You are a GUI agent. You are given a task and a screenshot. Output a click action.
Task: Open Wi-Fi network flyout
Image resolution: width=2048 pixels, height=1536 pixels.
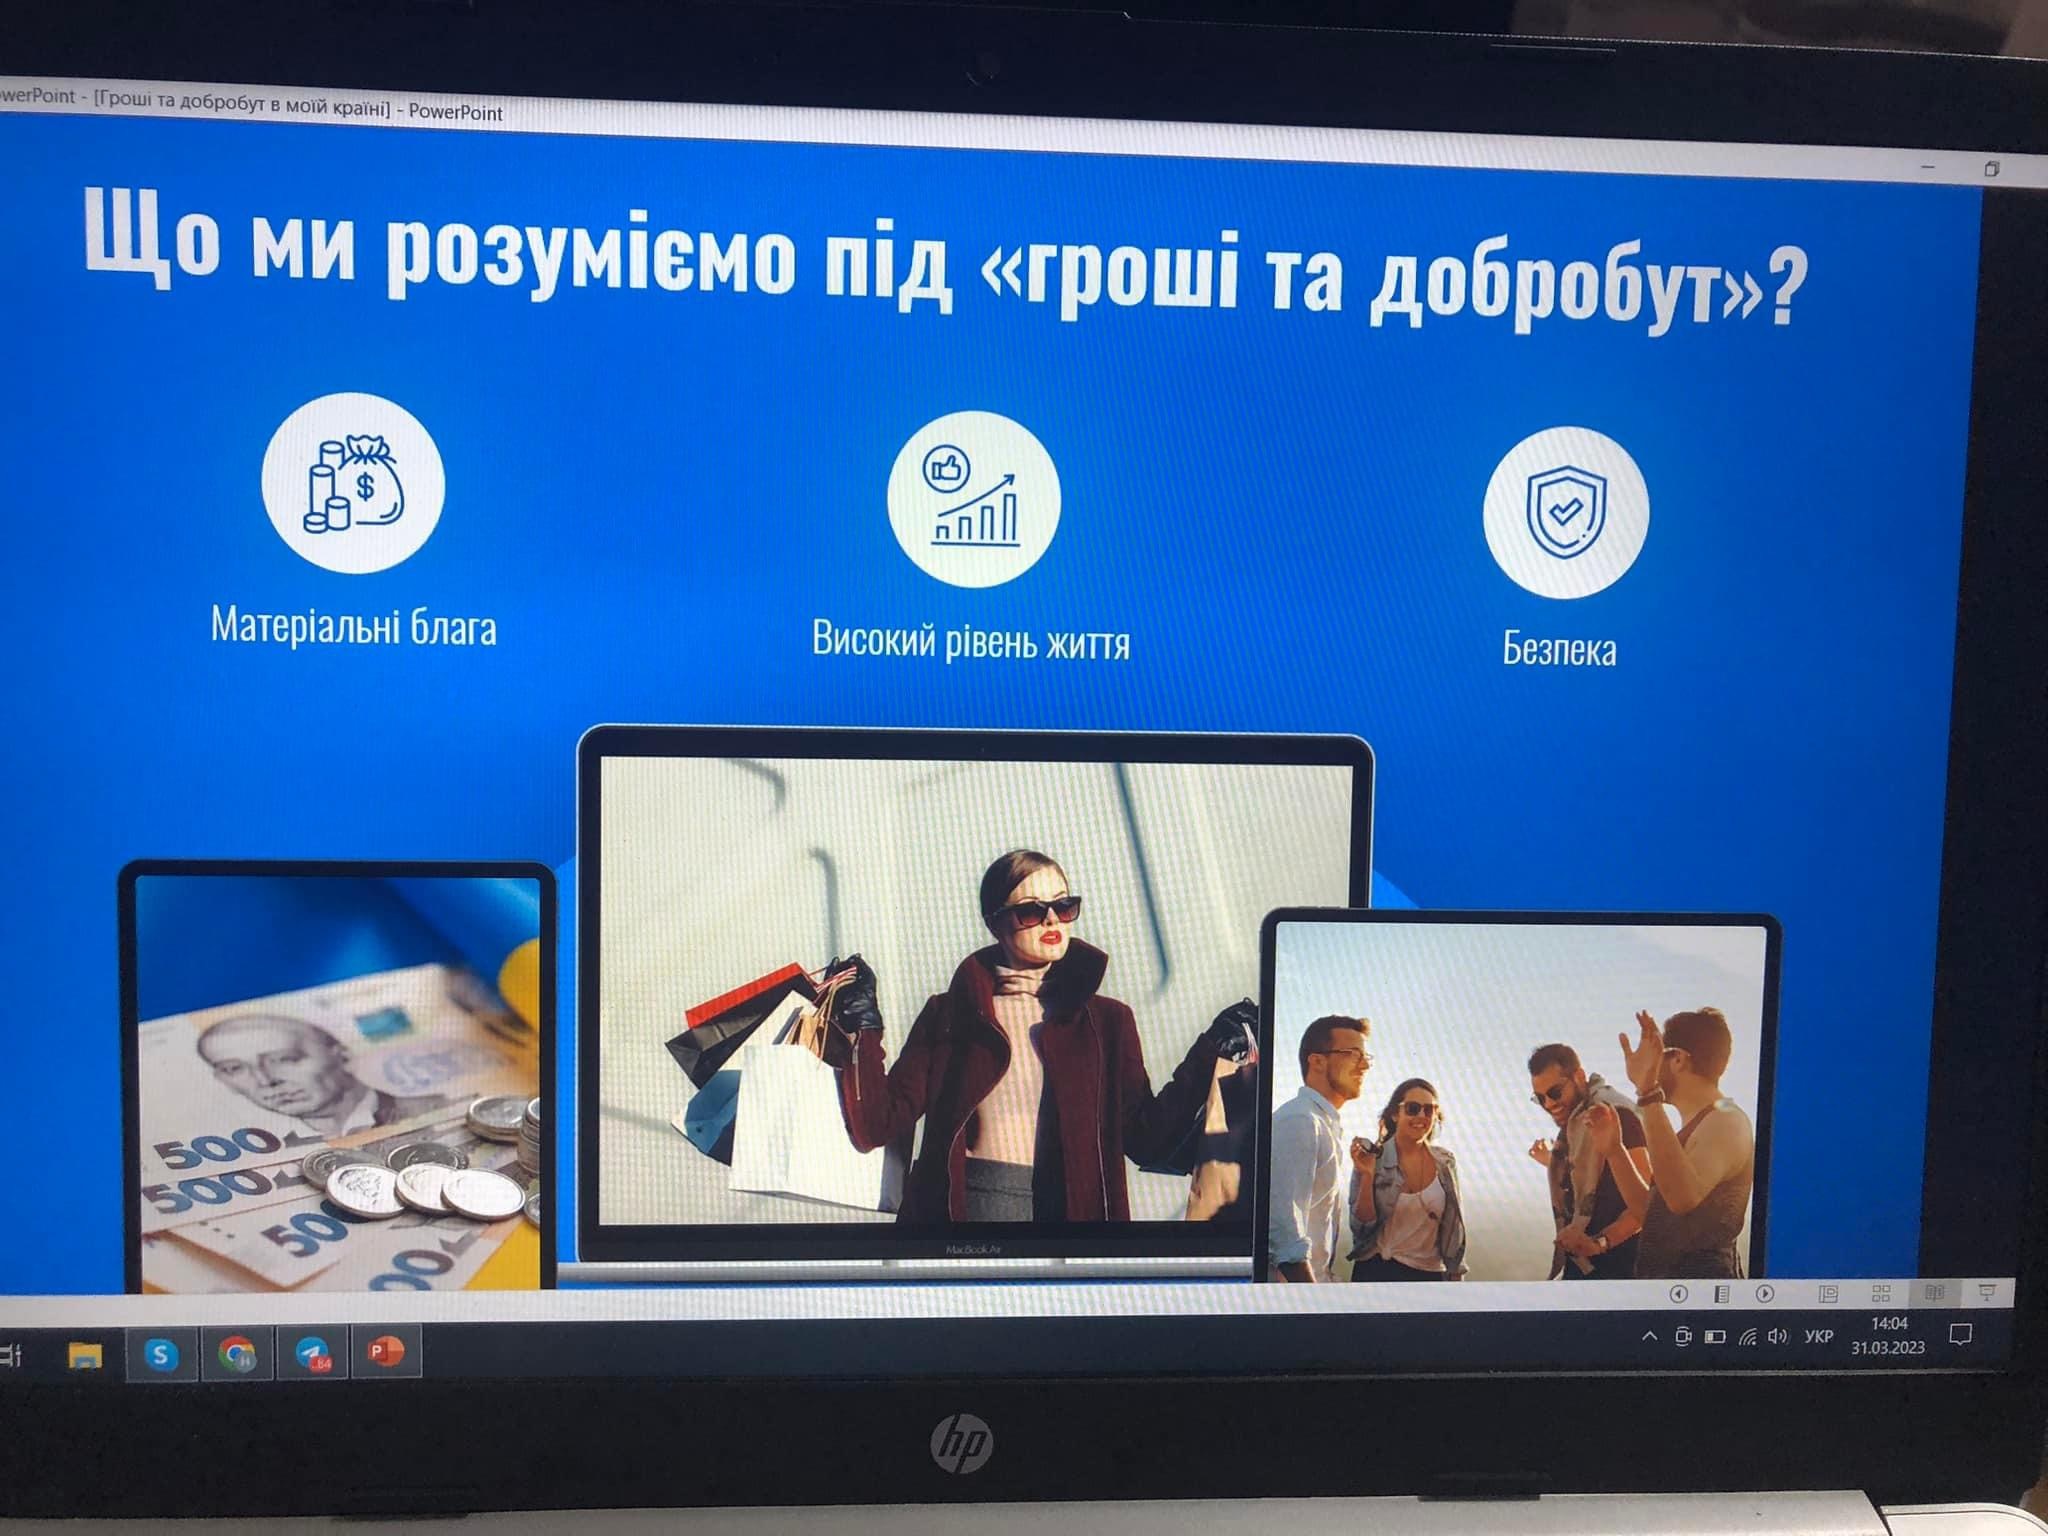(1747, 1336)
